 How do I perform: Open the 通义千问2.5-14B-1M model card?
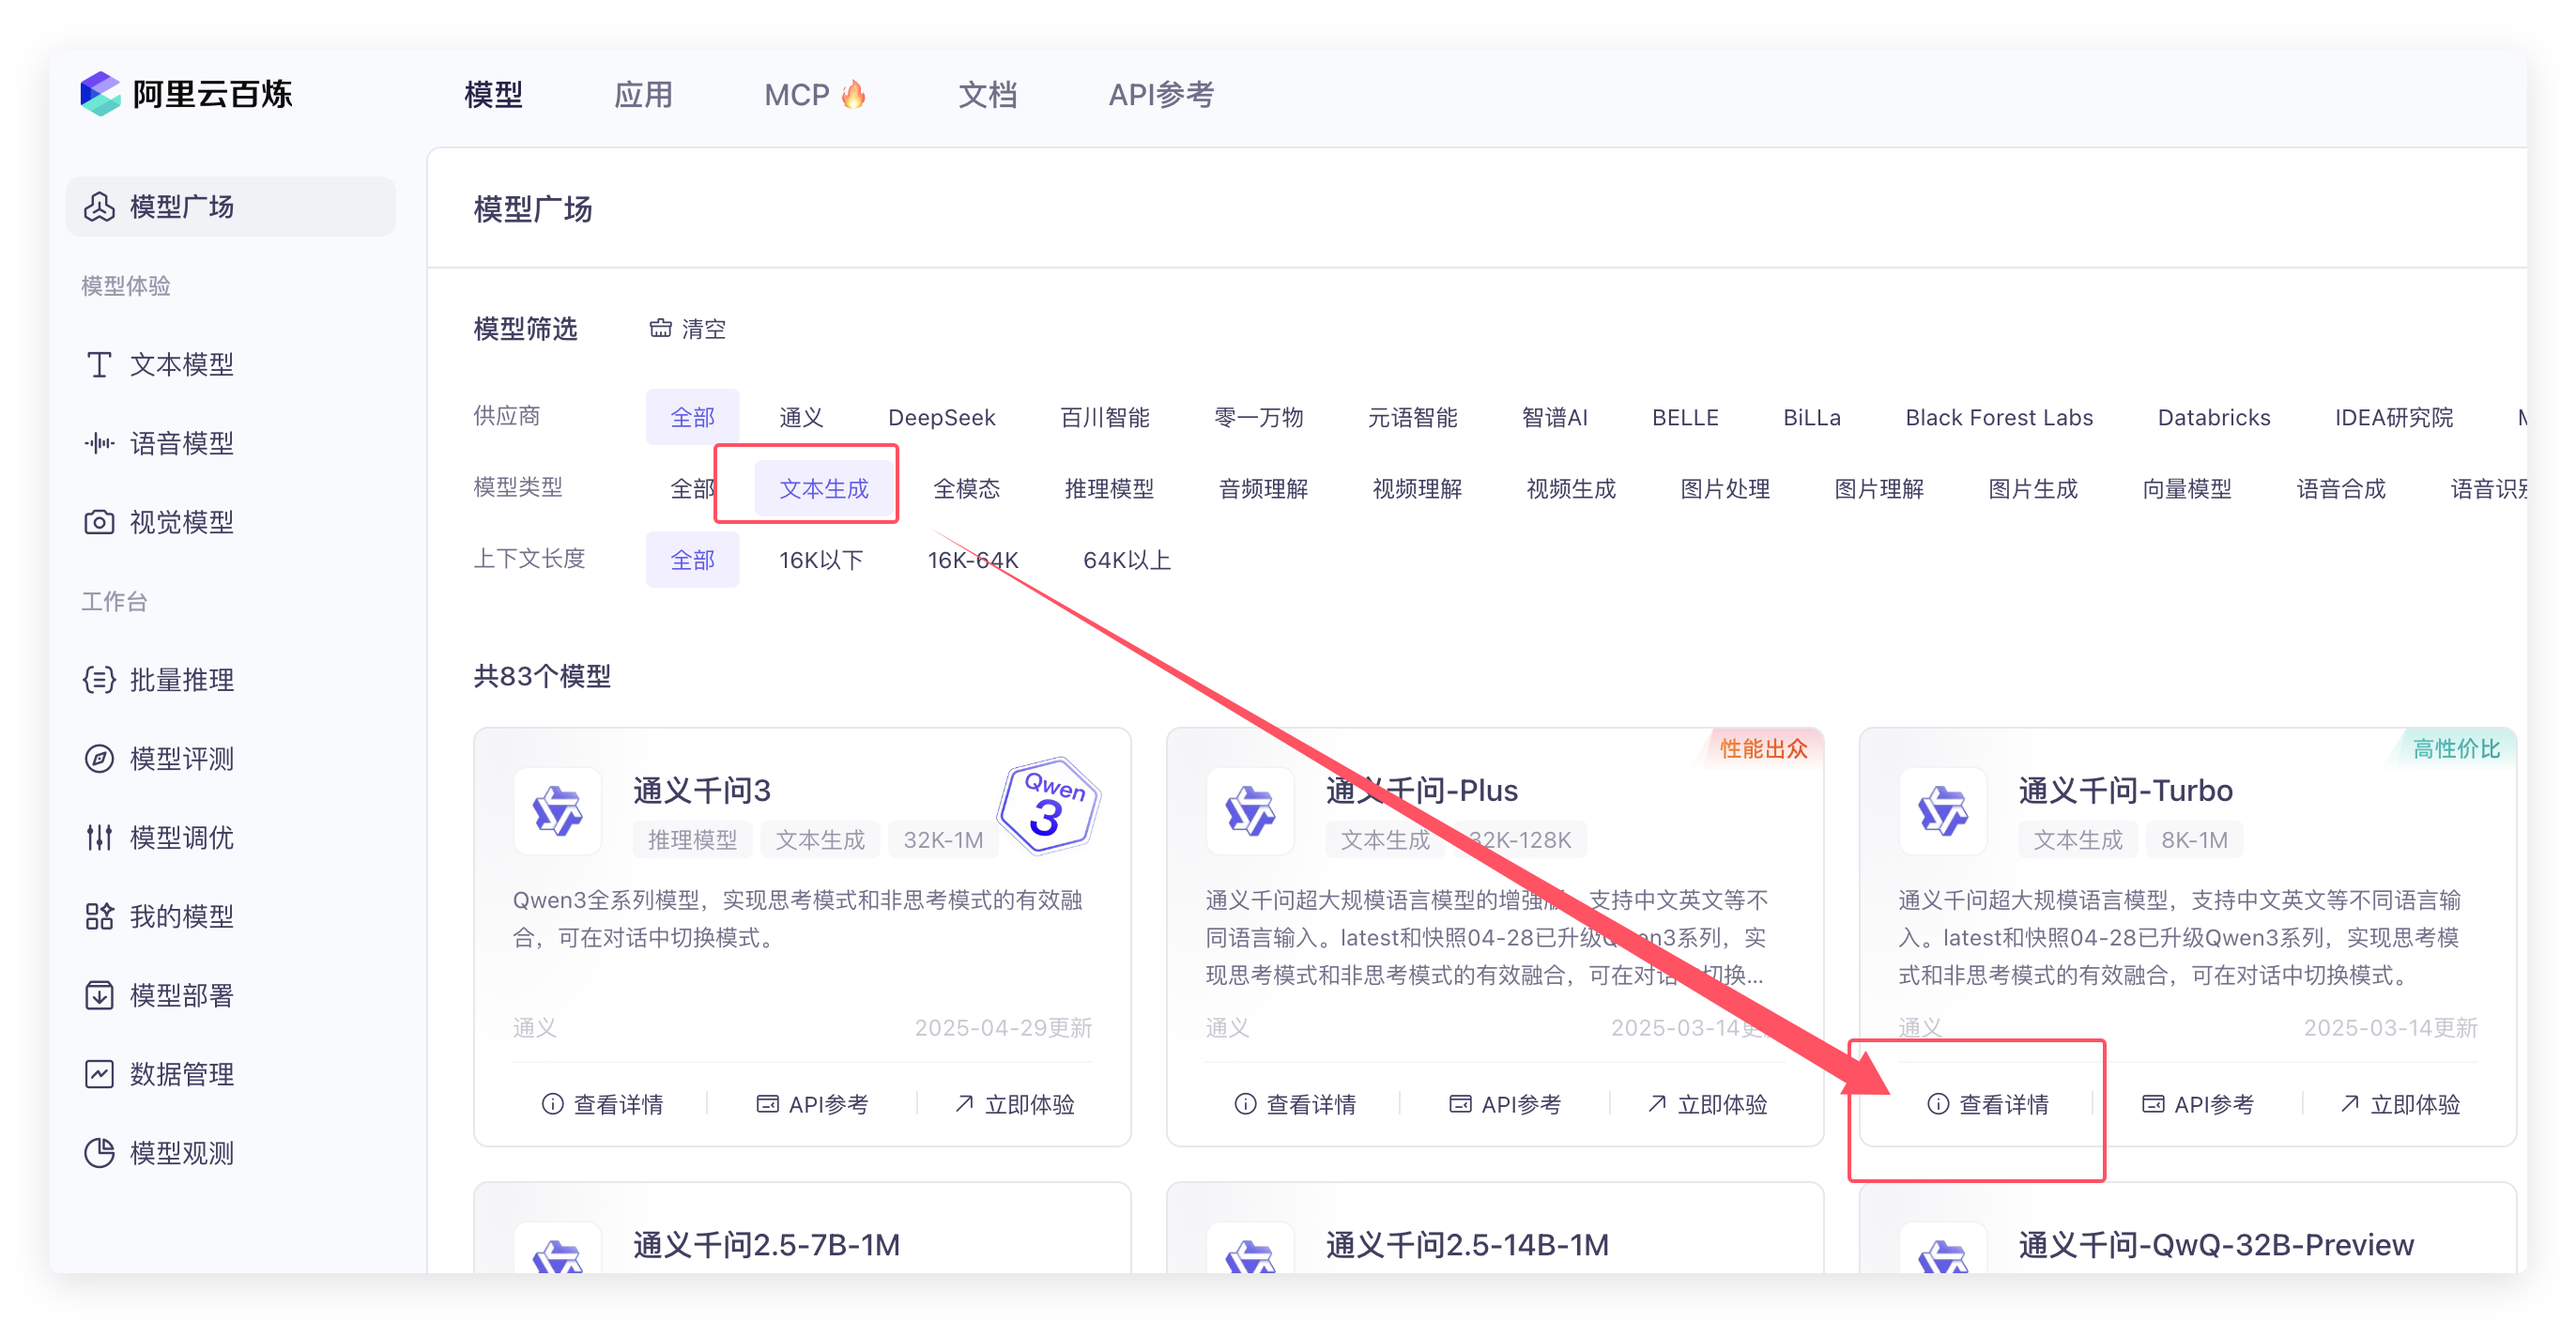coord(1495,1228)
